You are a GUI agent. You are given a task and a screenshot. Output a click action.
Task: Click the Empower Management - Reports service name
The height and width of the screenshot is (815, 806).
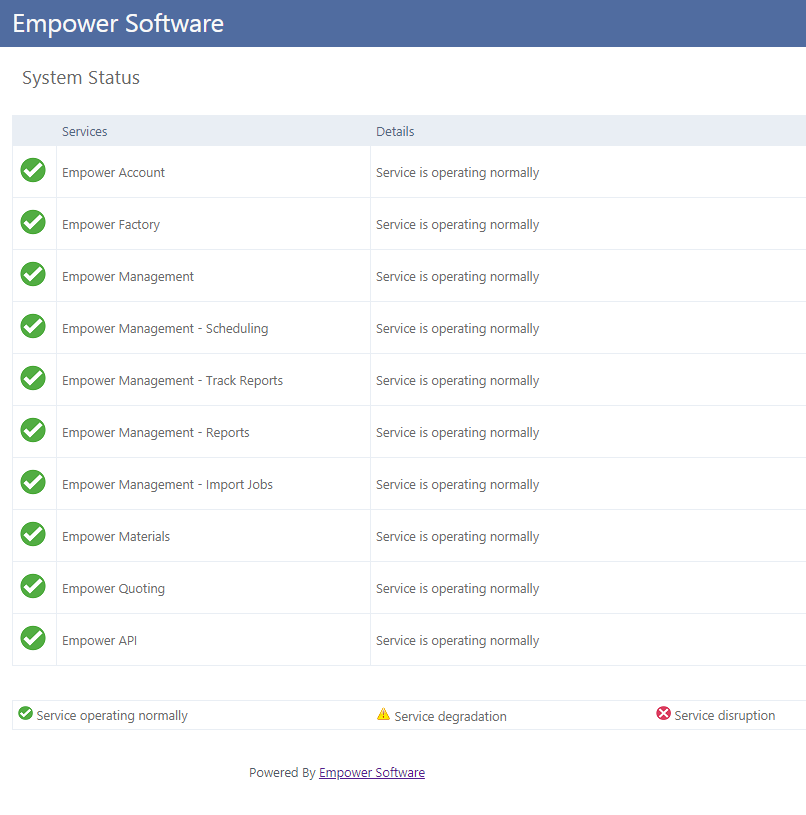(x=156, y=433)
